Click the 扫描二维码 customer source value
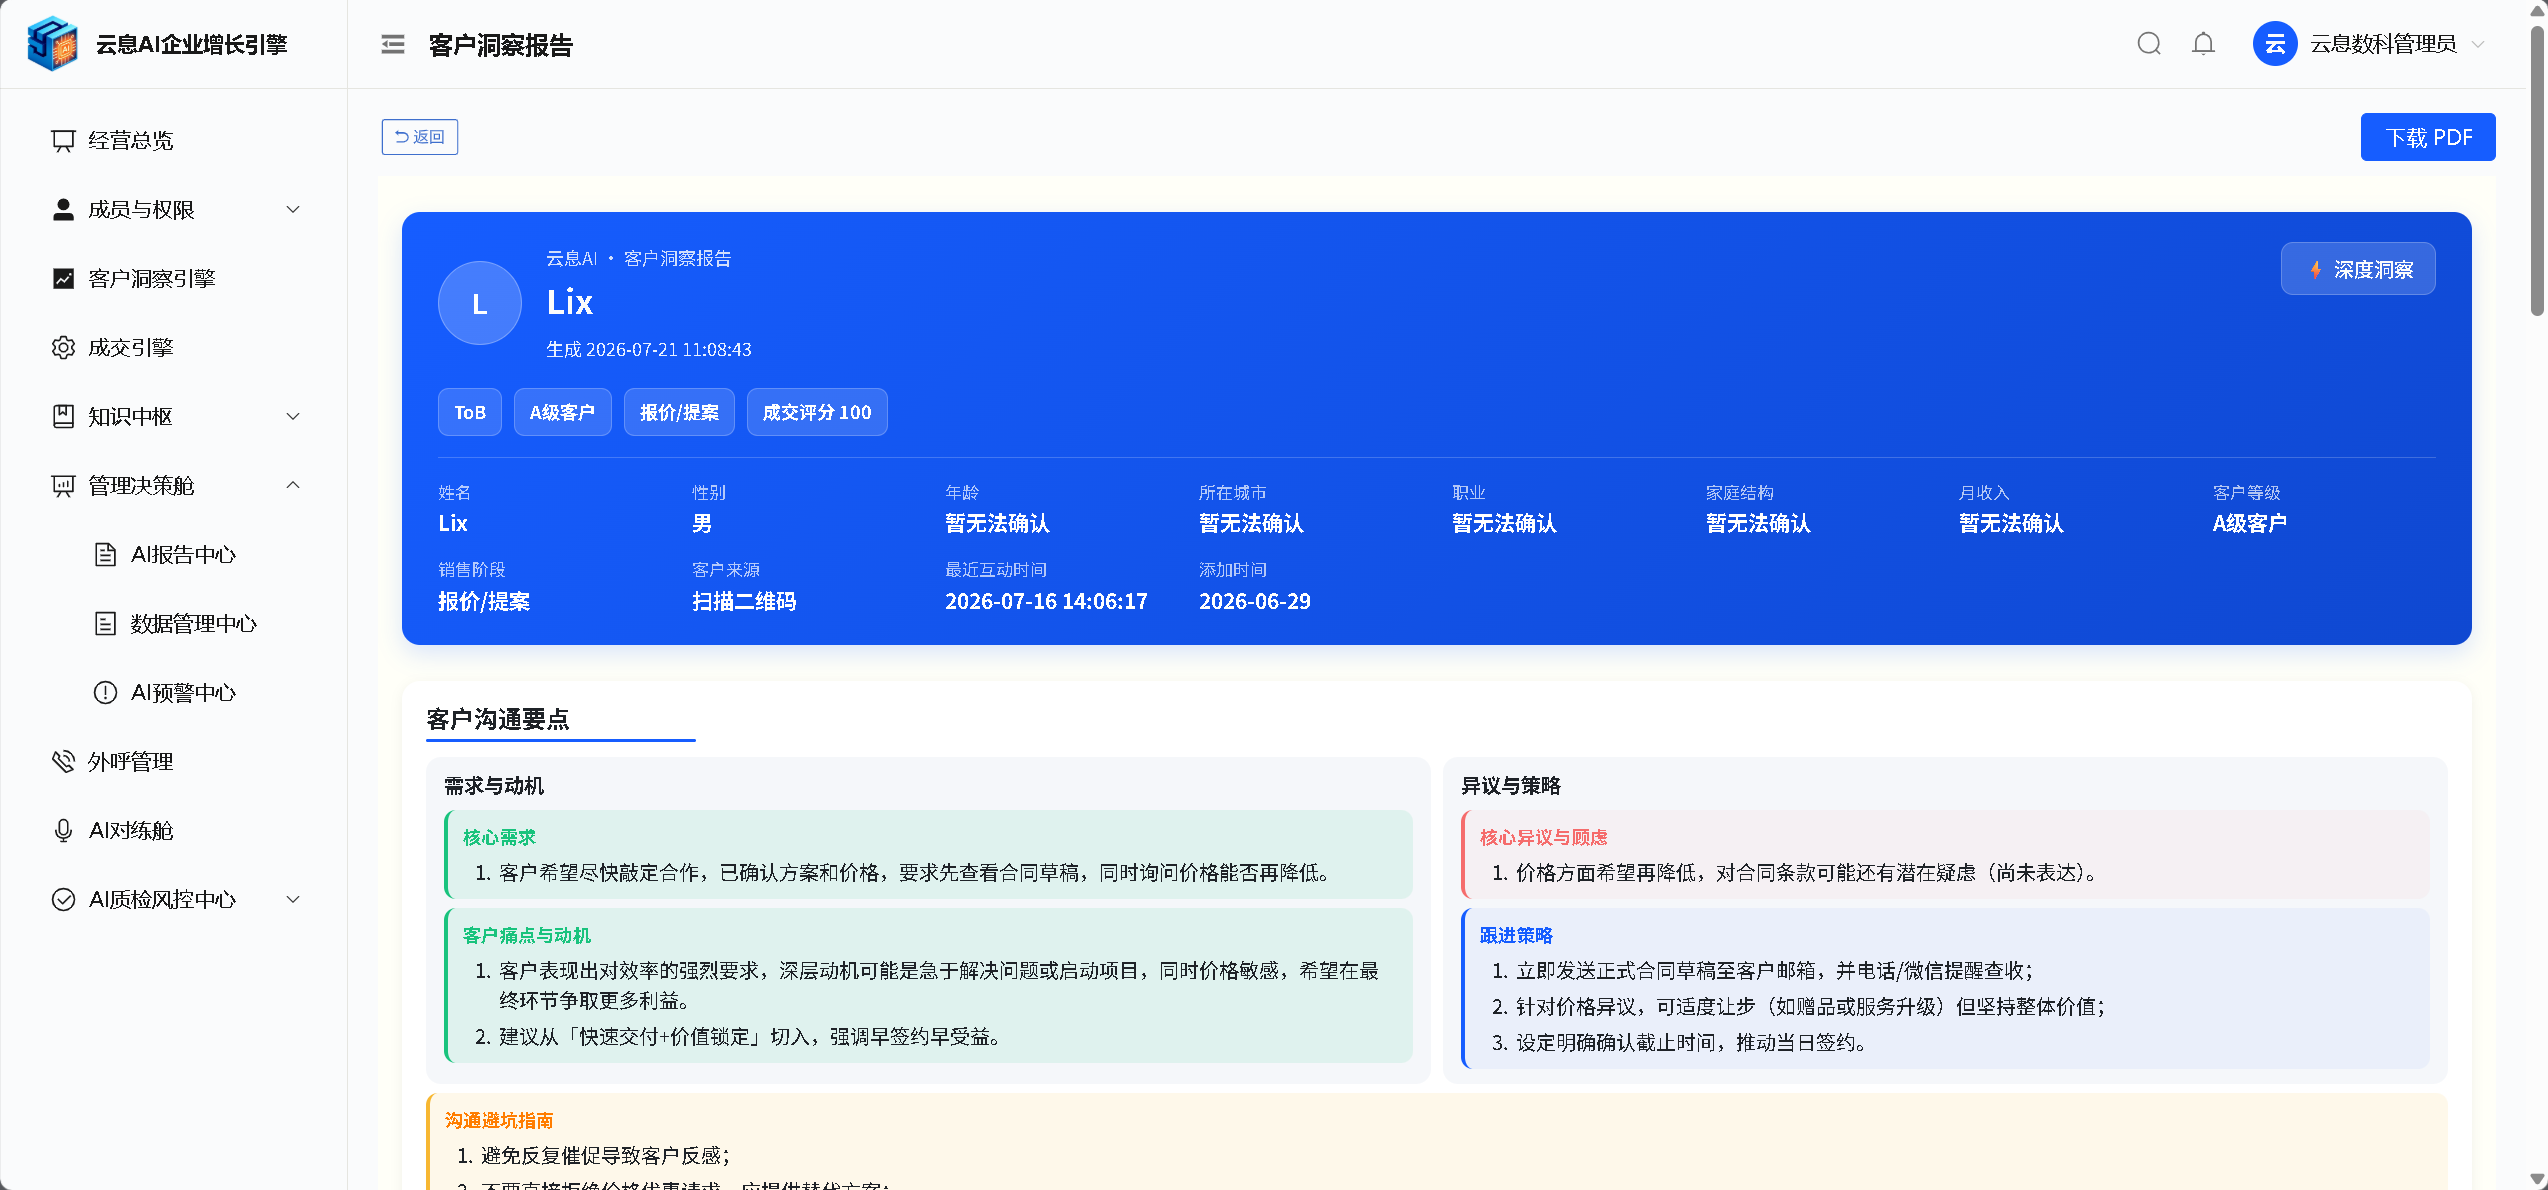2548x1190 pixels. 744,601
